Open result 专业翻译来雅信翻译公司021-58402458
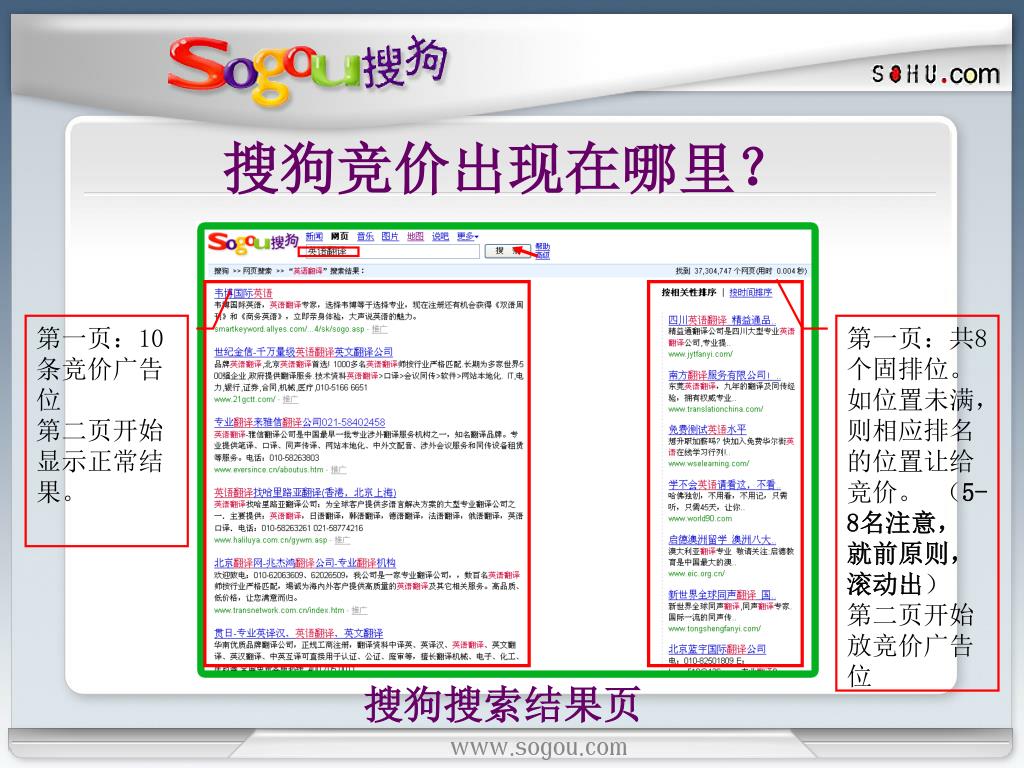 300,423
